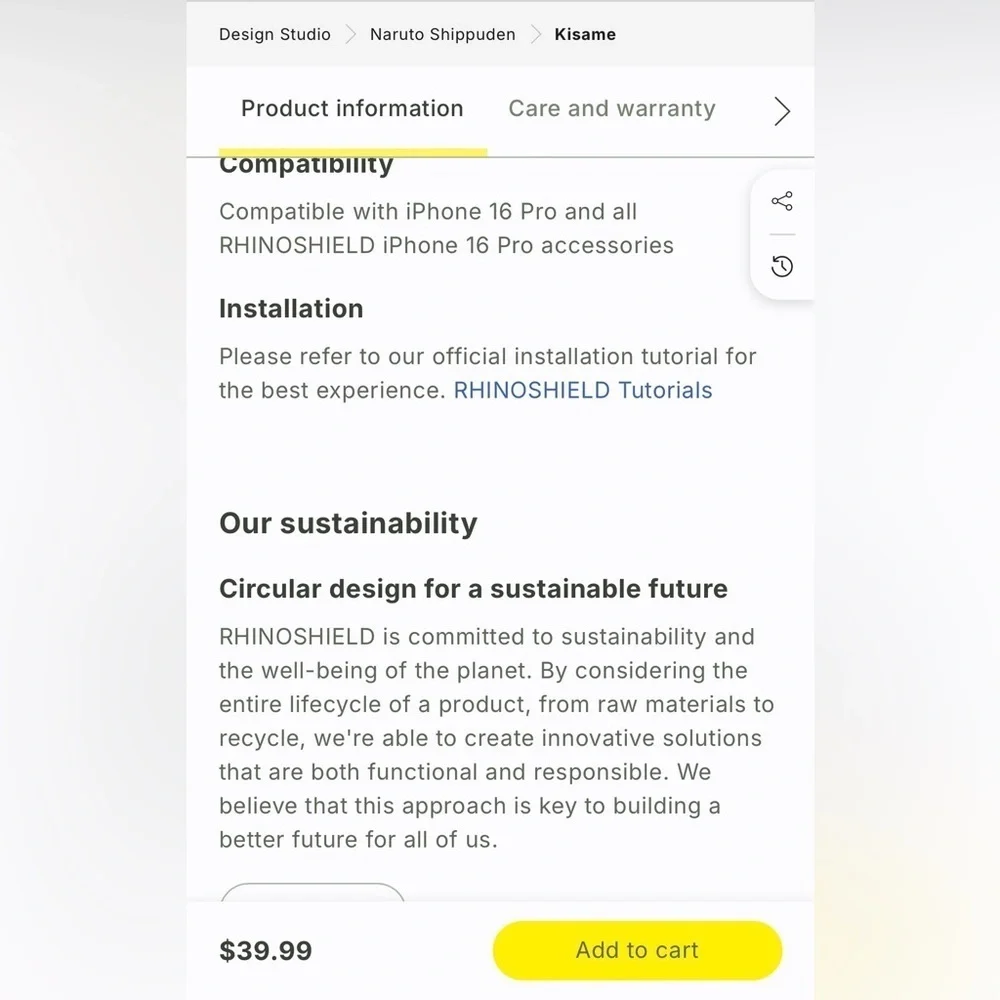This screenshot has height=1000, width=1000.
Task: Select the Kisame breadcrumb item
Action: [585, 34]
